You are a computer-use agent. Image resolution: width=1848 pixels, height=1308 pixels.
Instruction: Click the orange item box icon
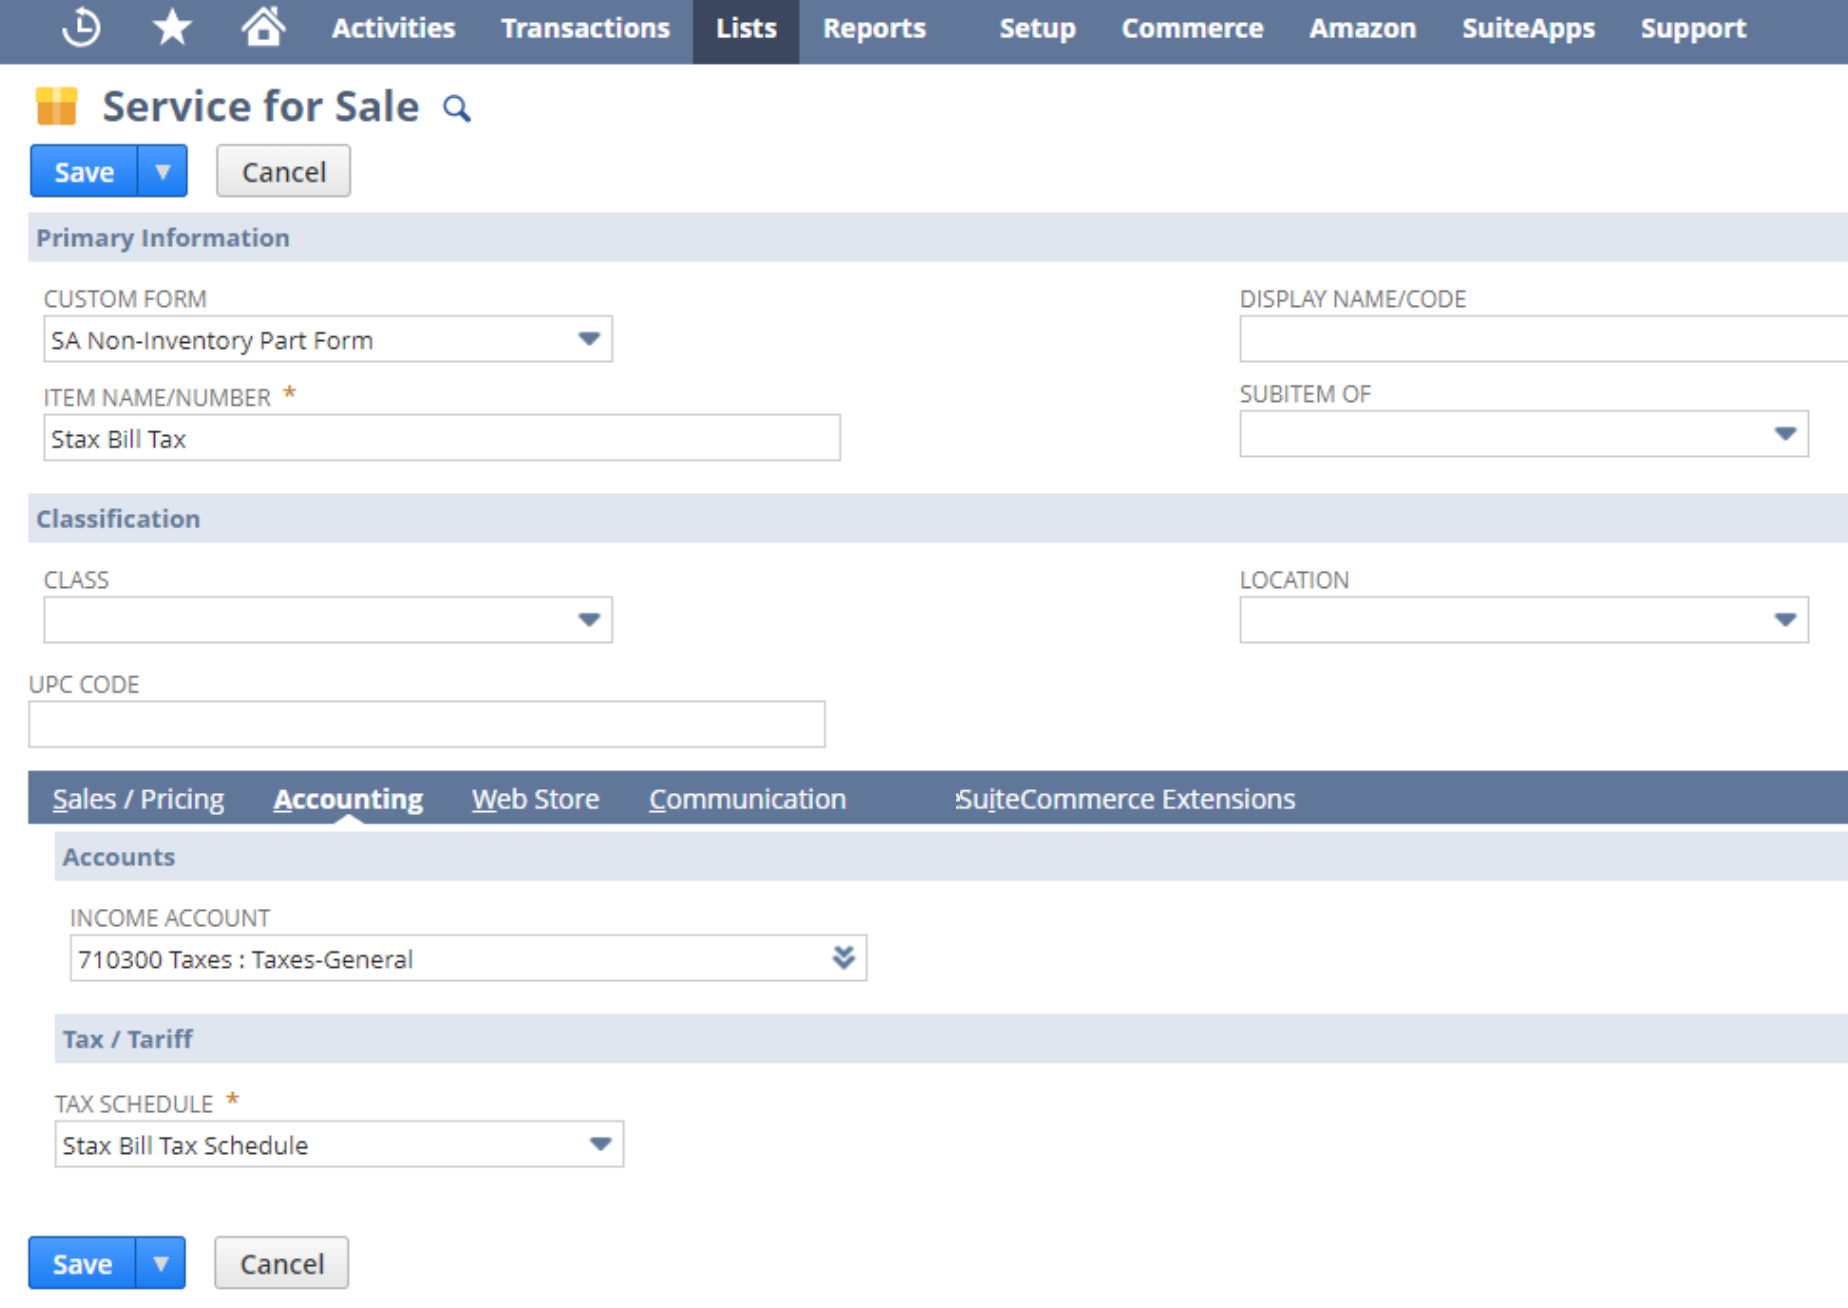pos(56,106)
